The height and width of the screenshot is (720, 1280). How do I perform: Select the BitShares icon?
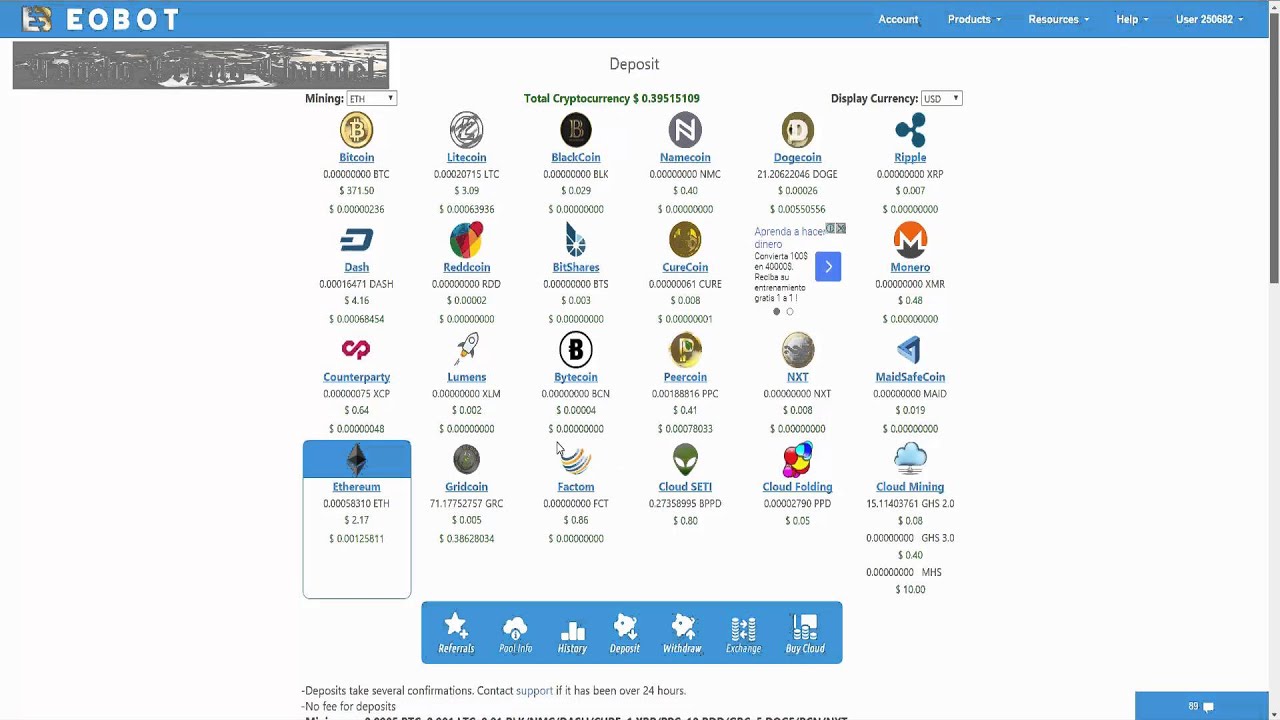pyautogui.click(x=576, y=240)
